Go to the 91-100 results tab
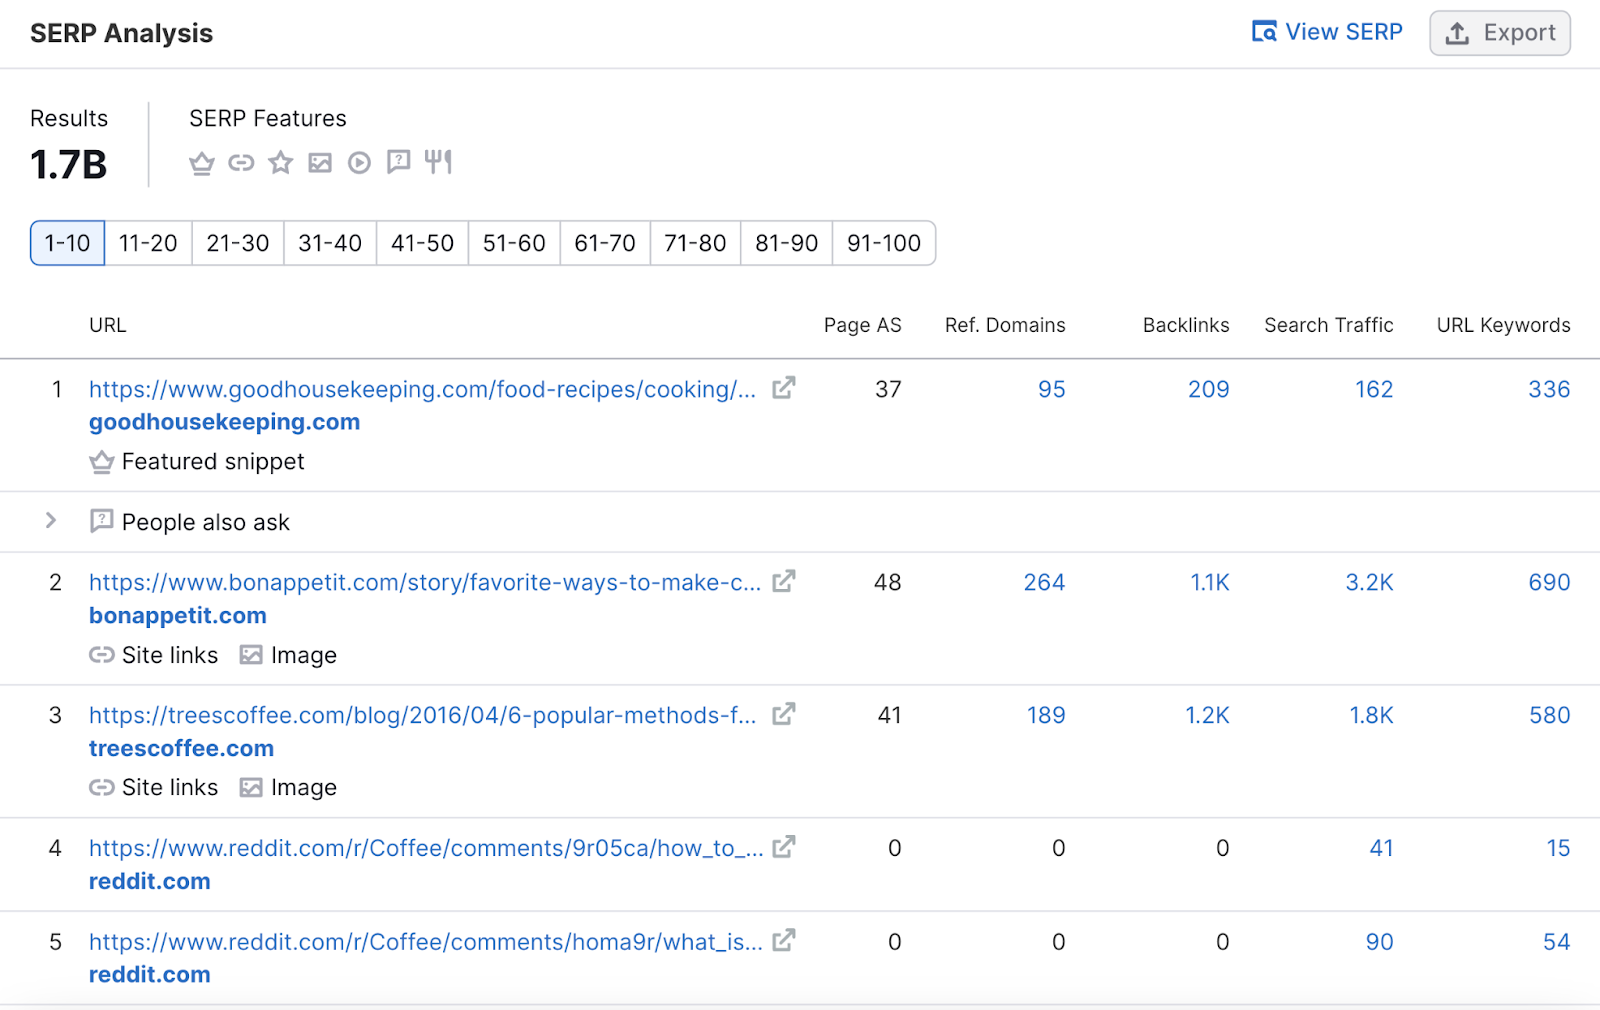The image size is (1600, 1010). 884,243
